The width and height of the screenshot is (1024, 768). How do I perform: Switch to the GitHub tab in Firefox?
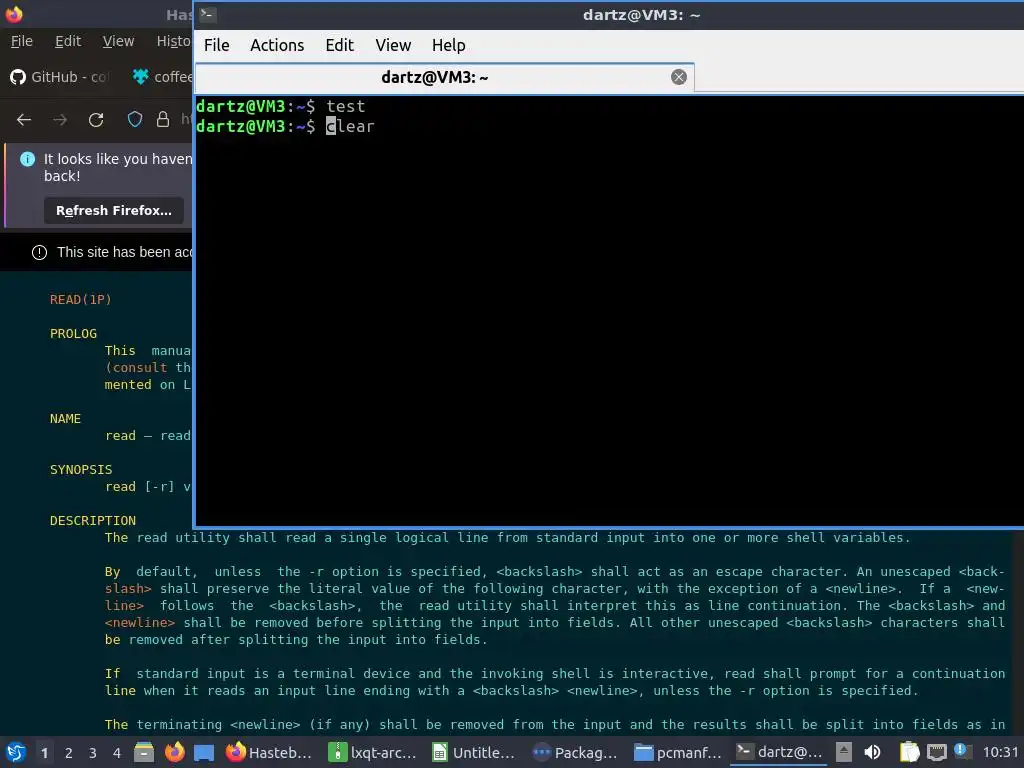tap(60, 77)
